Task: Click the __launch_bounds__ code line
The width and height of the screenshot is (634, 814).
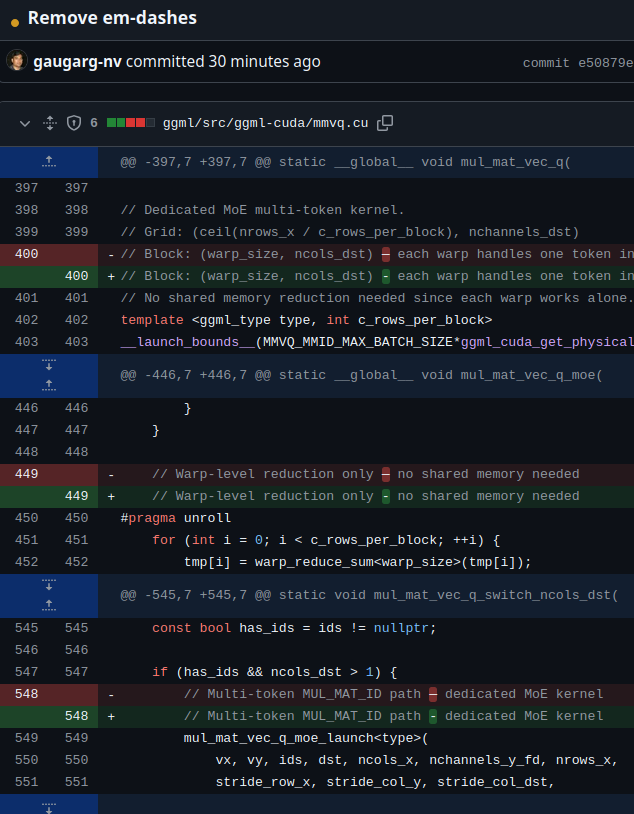Action: [377, 342]
